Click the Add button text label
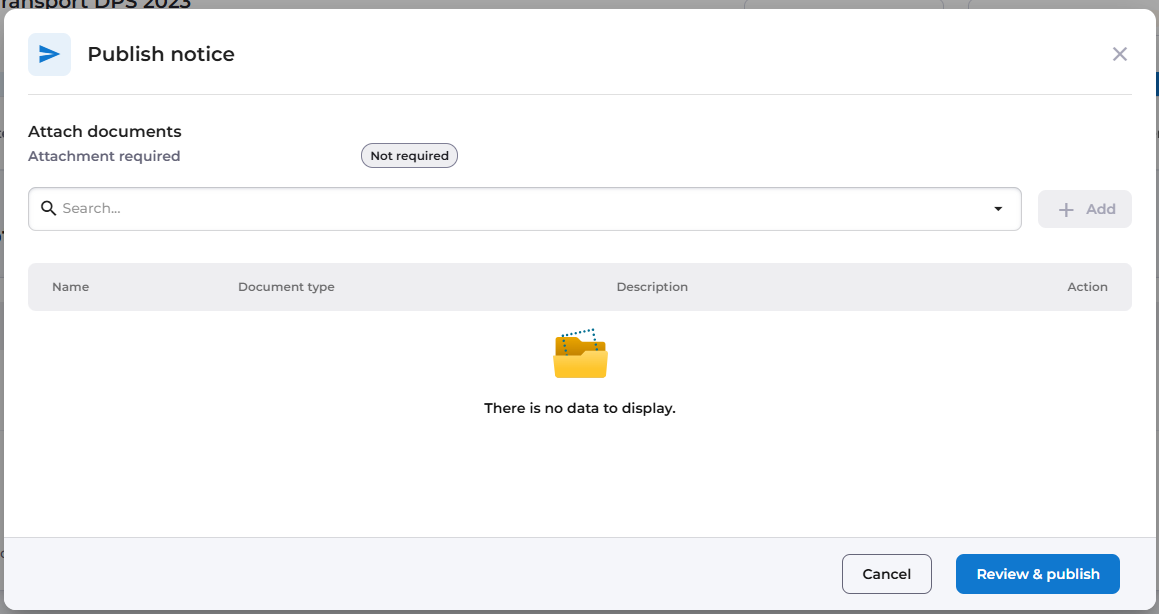 [x=1100, y=209]
